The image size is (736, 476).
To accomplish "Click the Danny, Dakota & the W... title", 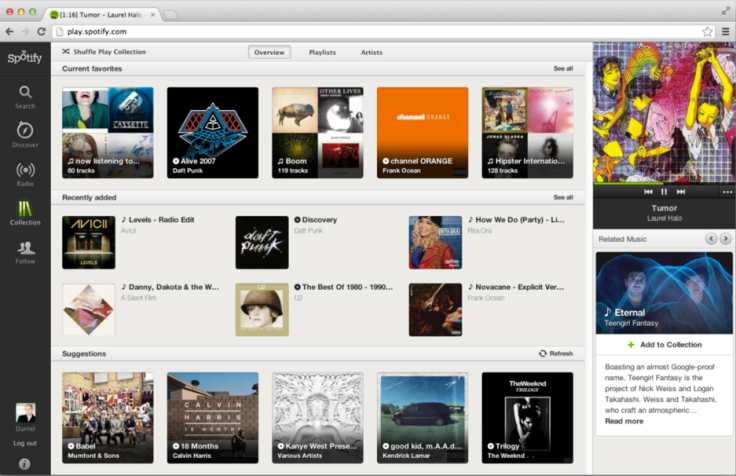I will (x=174, y=287).
